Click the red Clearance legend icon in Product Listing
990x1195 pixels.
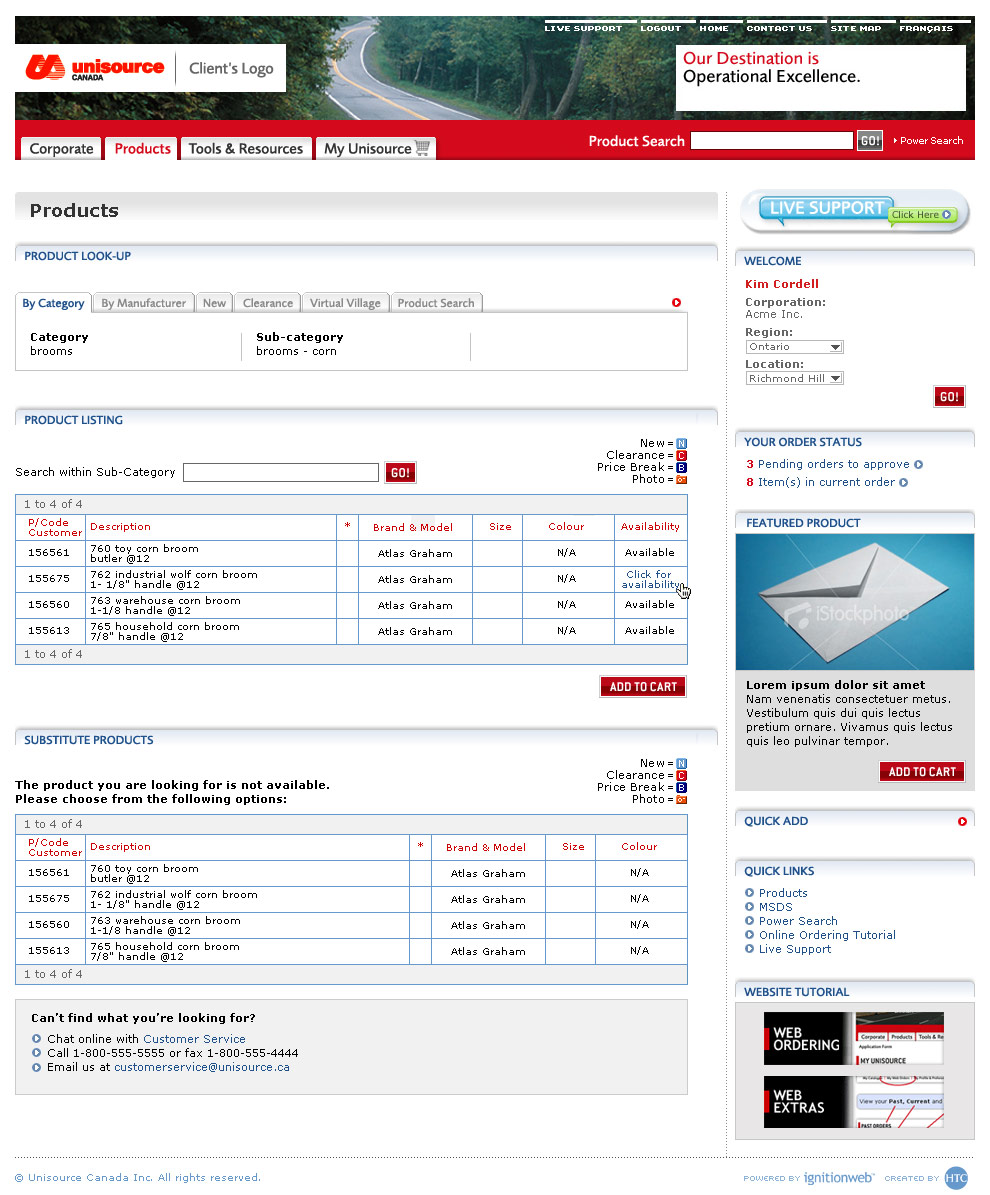pyautogui.click(x=682, y=455)
